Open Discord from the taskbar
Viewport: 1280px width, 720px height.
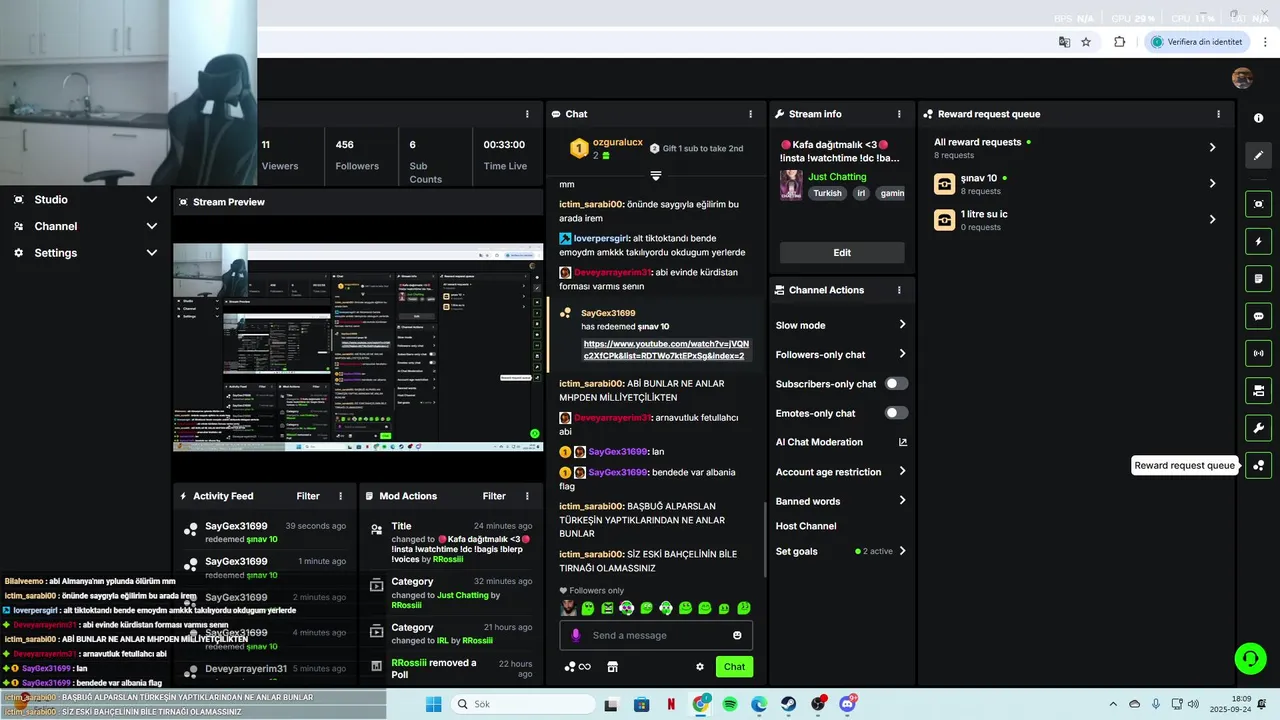(848, 704)
